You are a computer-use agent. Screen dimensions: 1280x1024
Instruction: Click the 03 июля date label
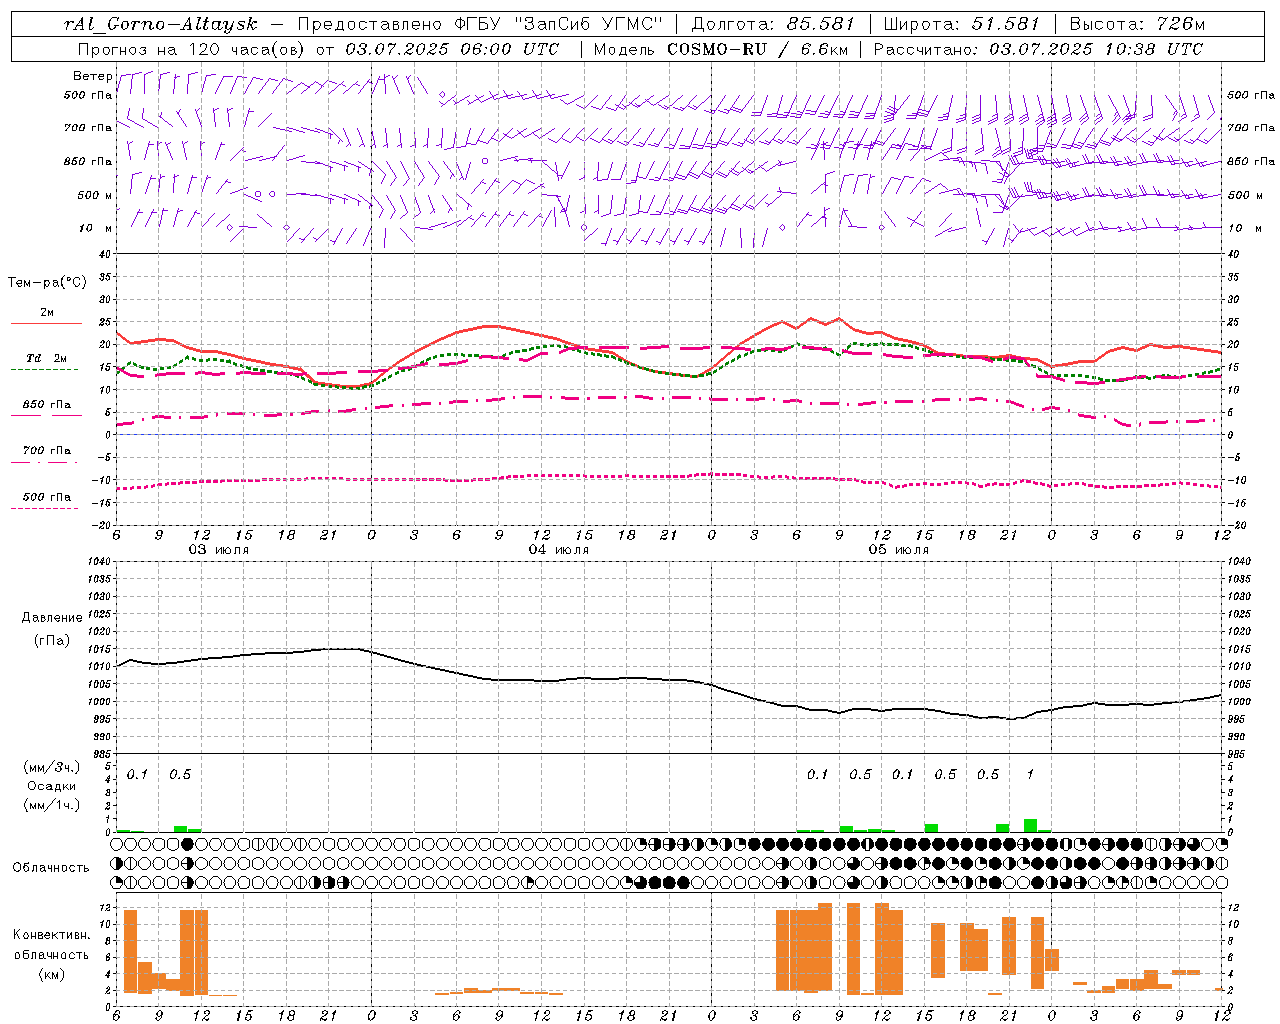click(x=219, y=550)
